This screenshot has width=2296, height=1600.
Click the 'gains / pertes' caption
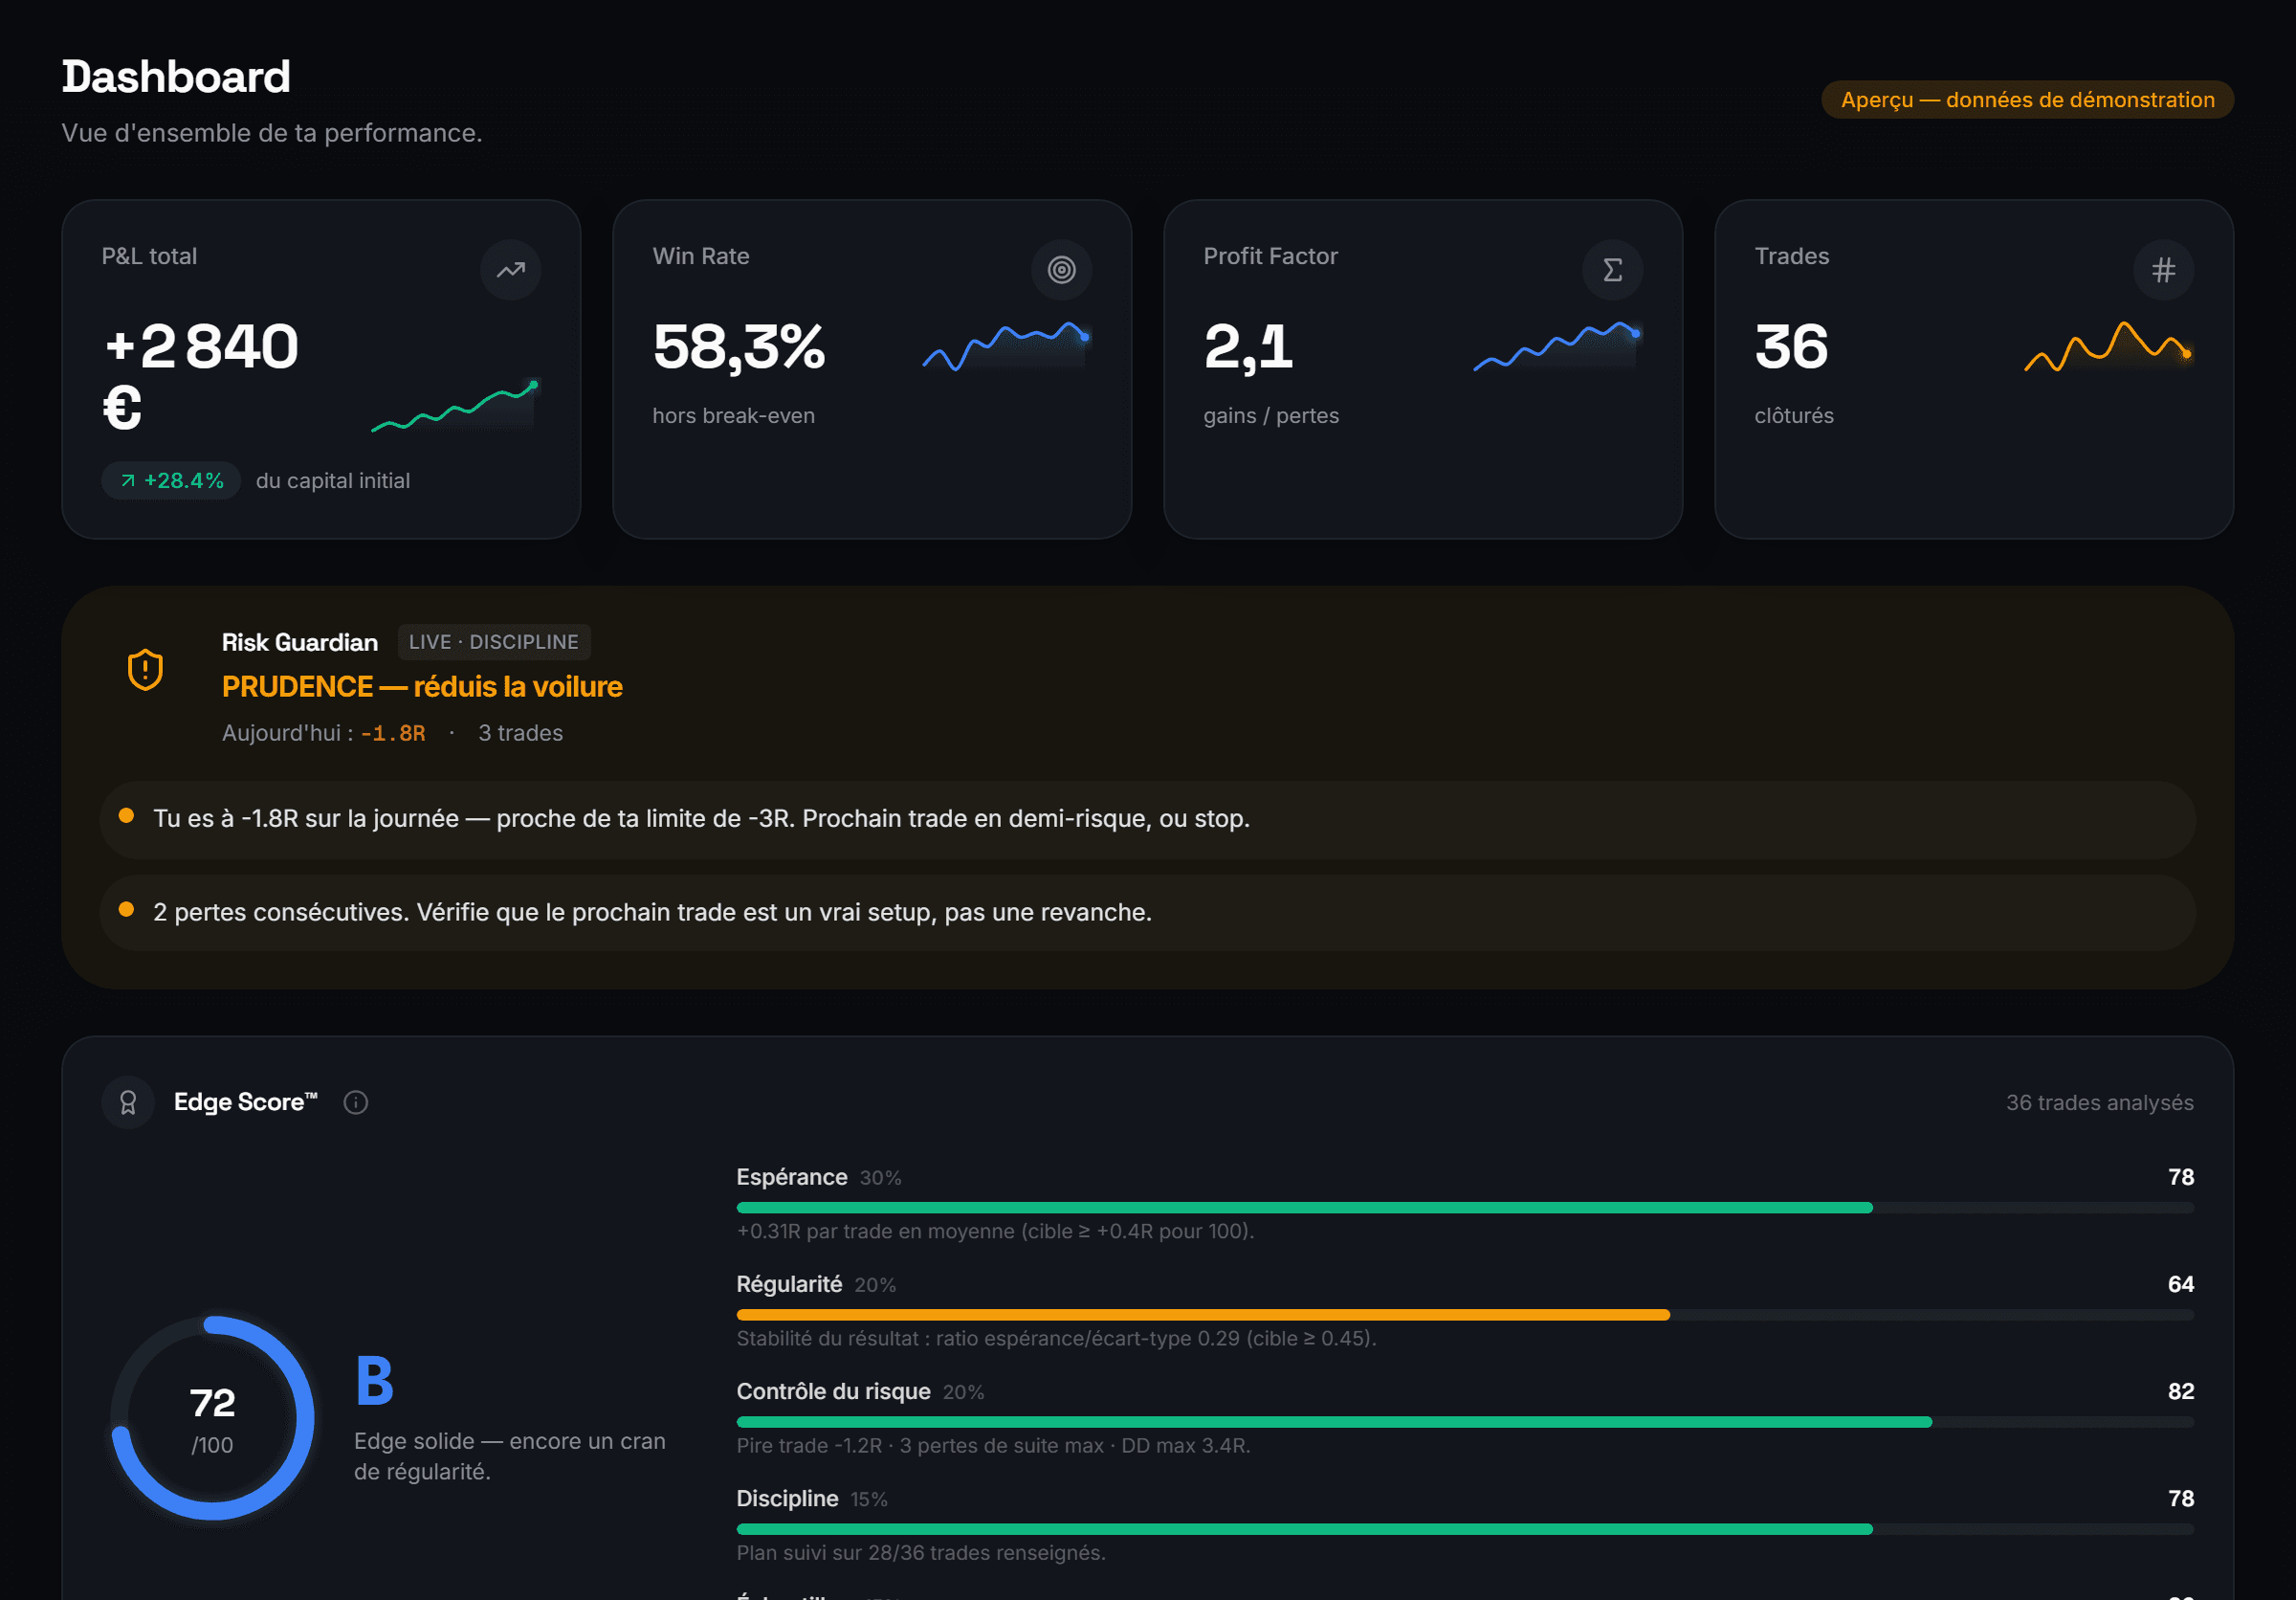tap(1271, 416)
